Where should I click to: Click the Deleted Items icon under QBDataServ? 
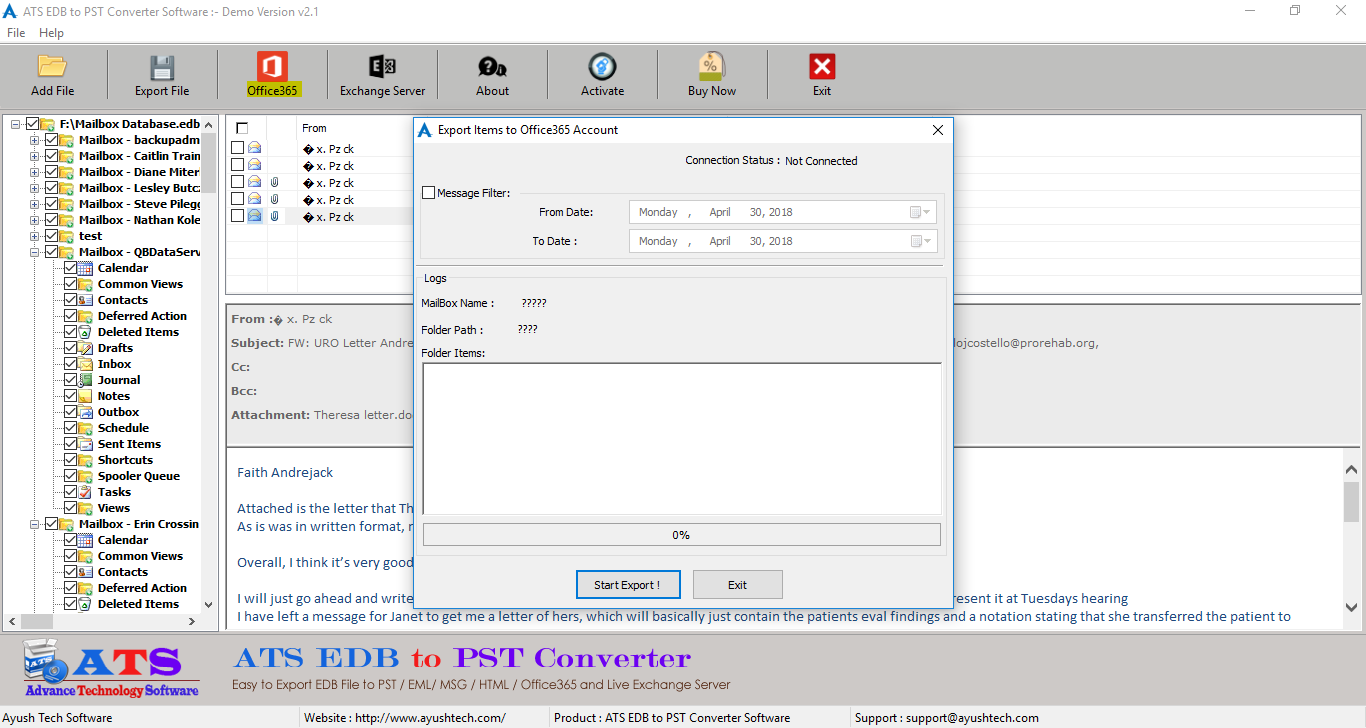point(86,332)
